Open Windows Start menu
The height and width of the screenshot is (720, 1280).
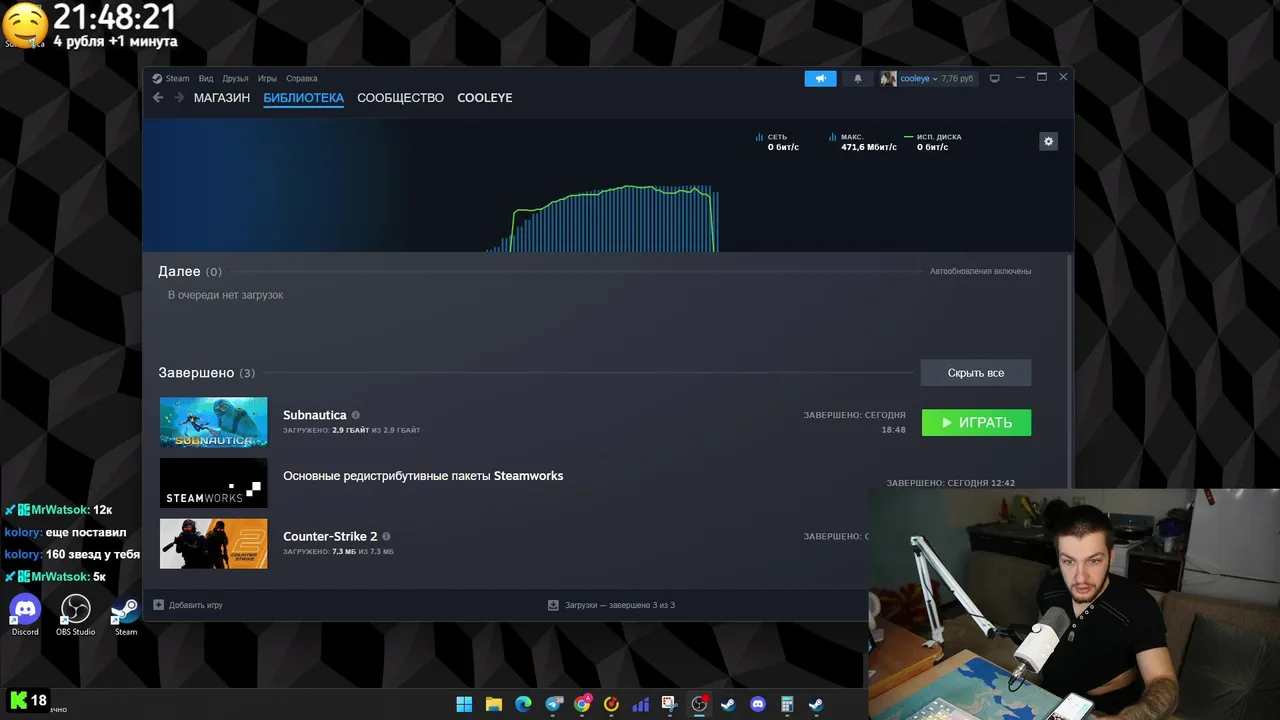[x=464, y=704]
